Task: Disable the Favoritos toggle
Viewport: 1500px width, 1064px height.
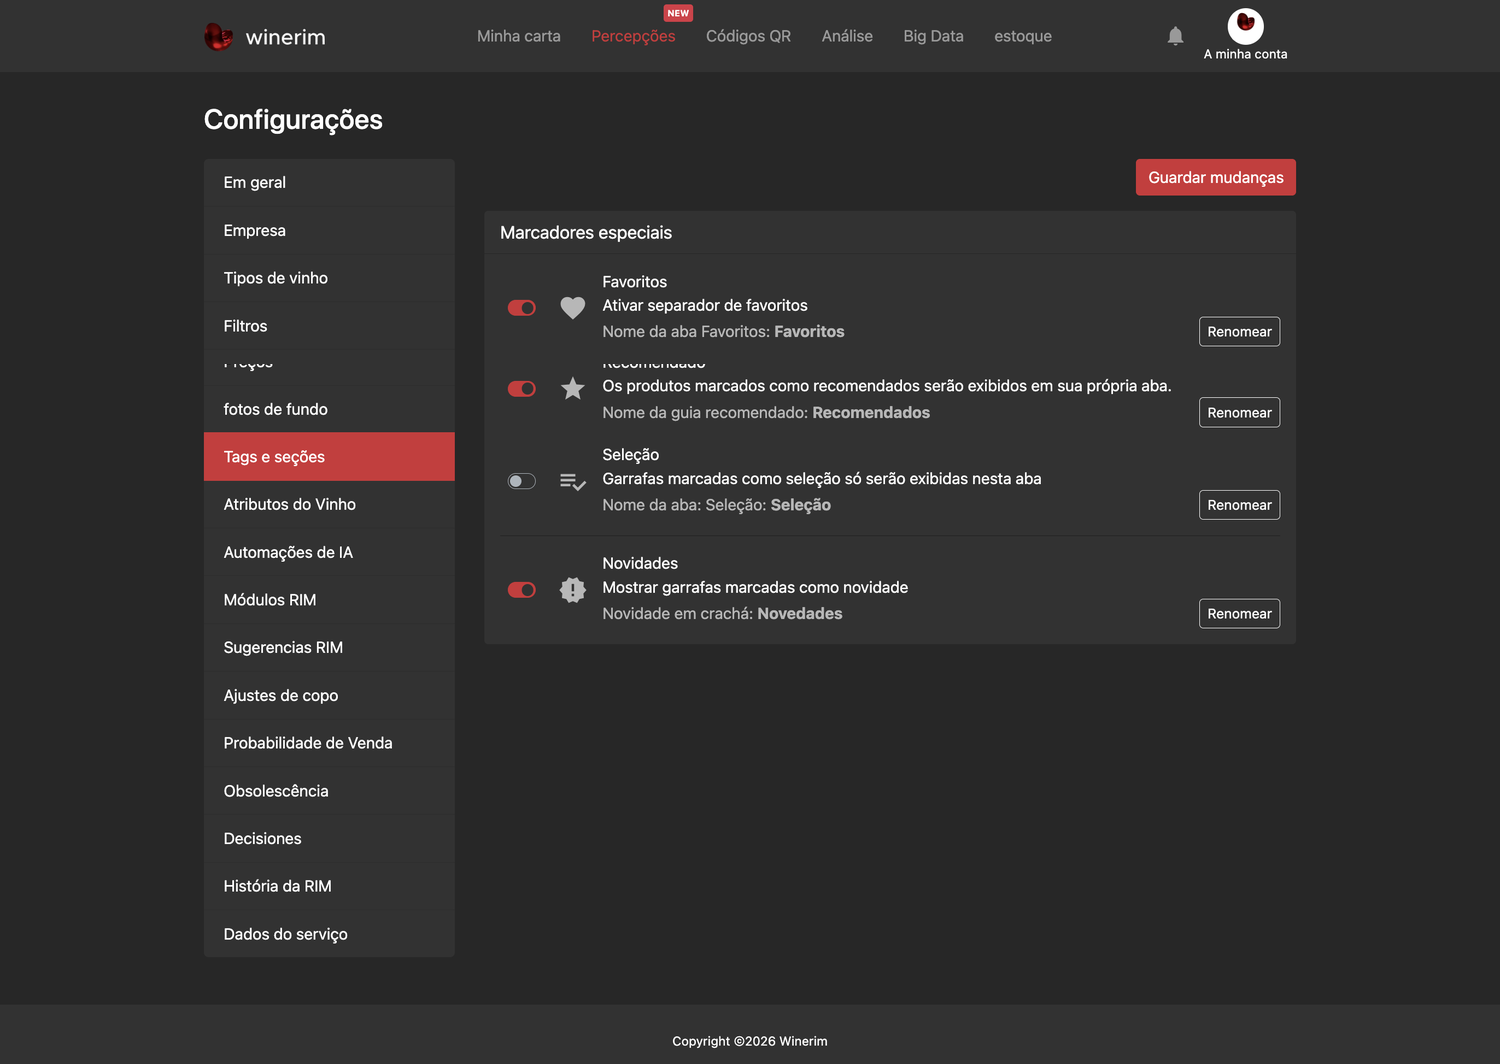Action: [x=522, y=308]
